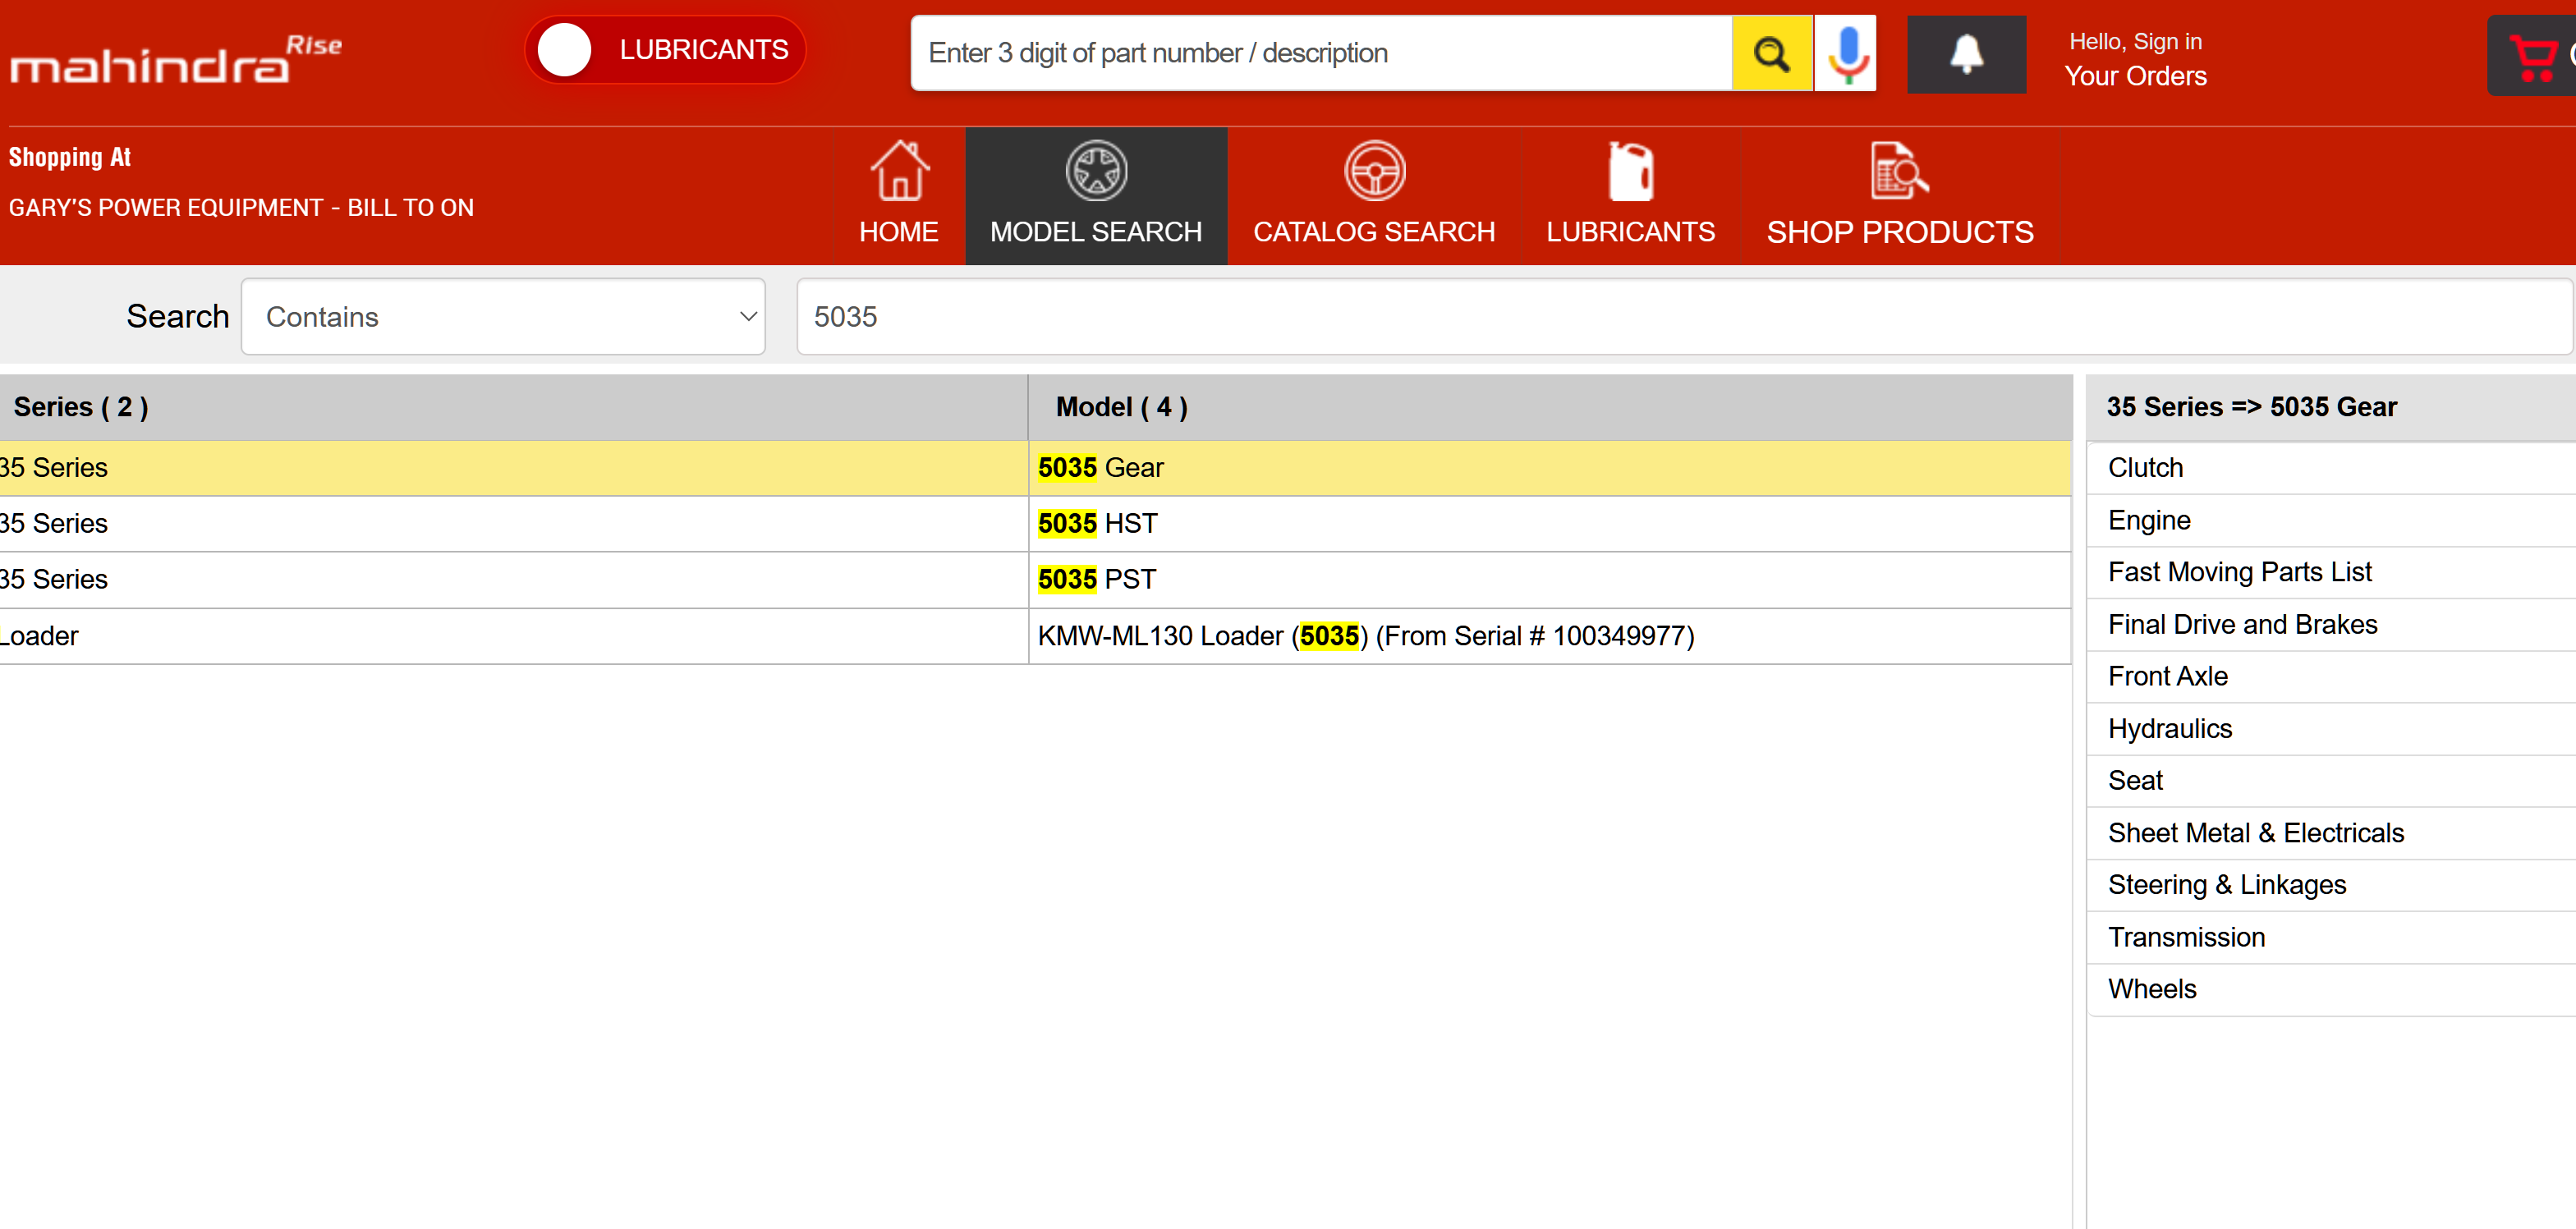Click the Home house icon
The height and width of the screenshot is (1229, 2576).
tap(899, 170)
